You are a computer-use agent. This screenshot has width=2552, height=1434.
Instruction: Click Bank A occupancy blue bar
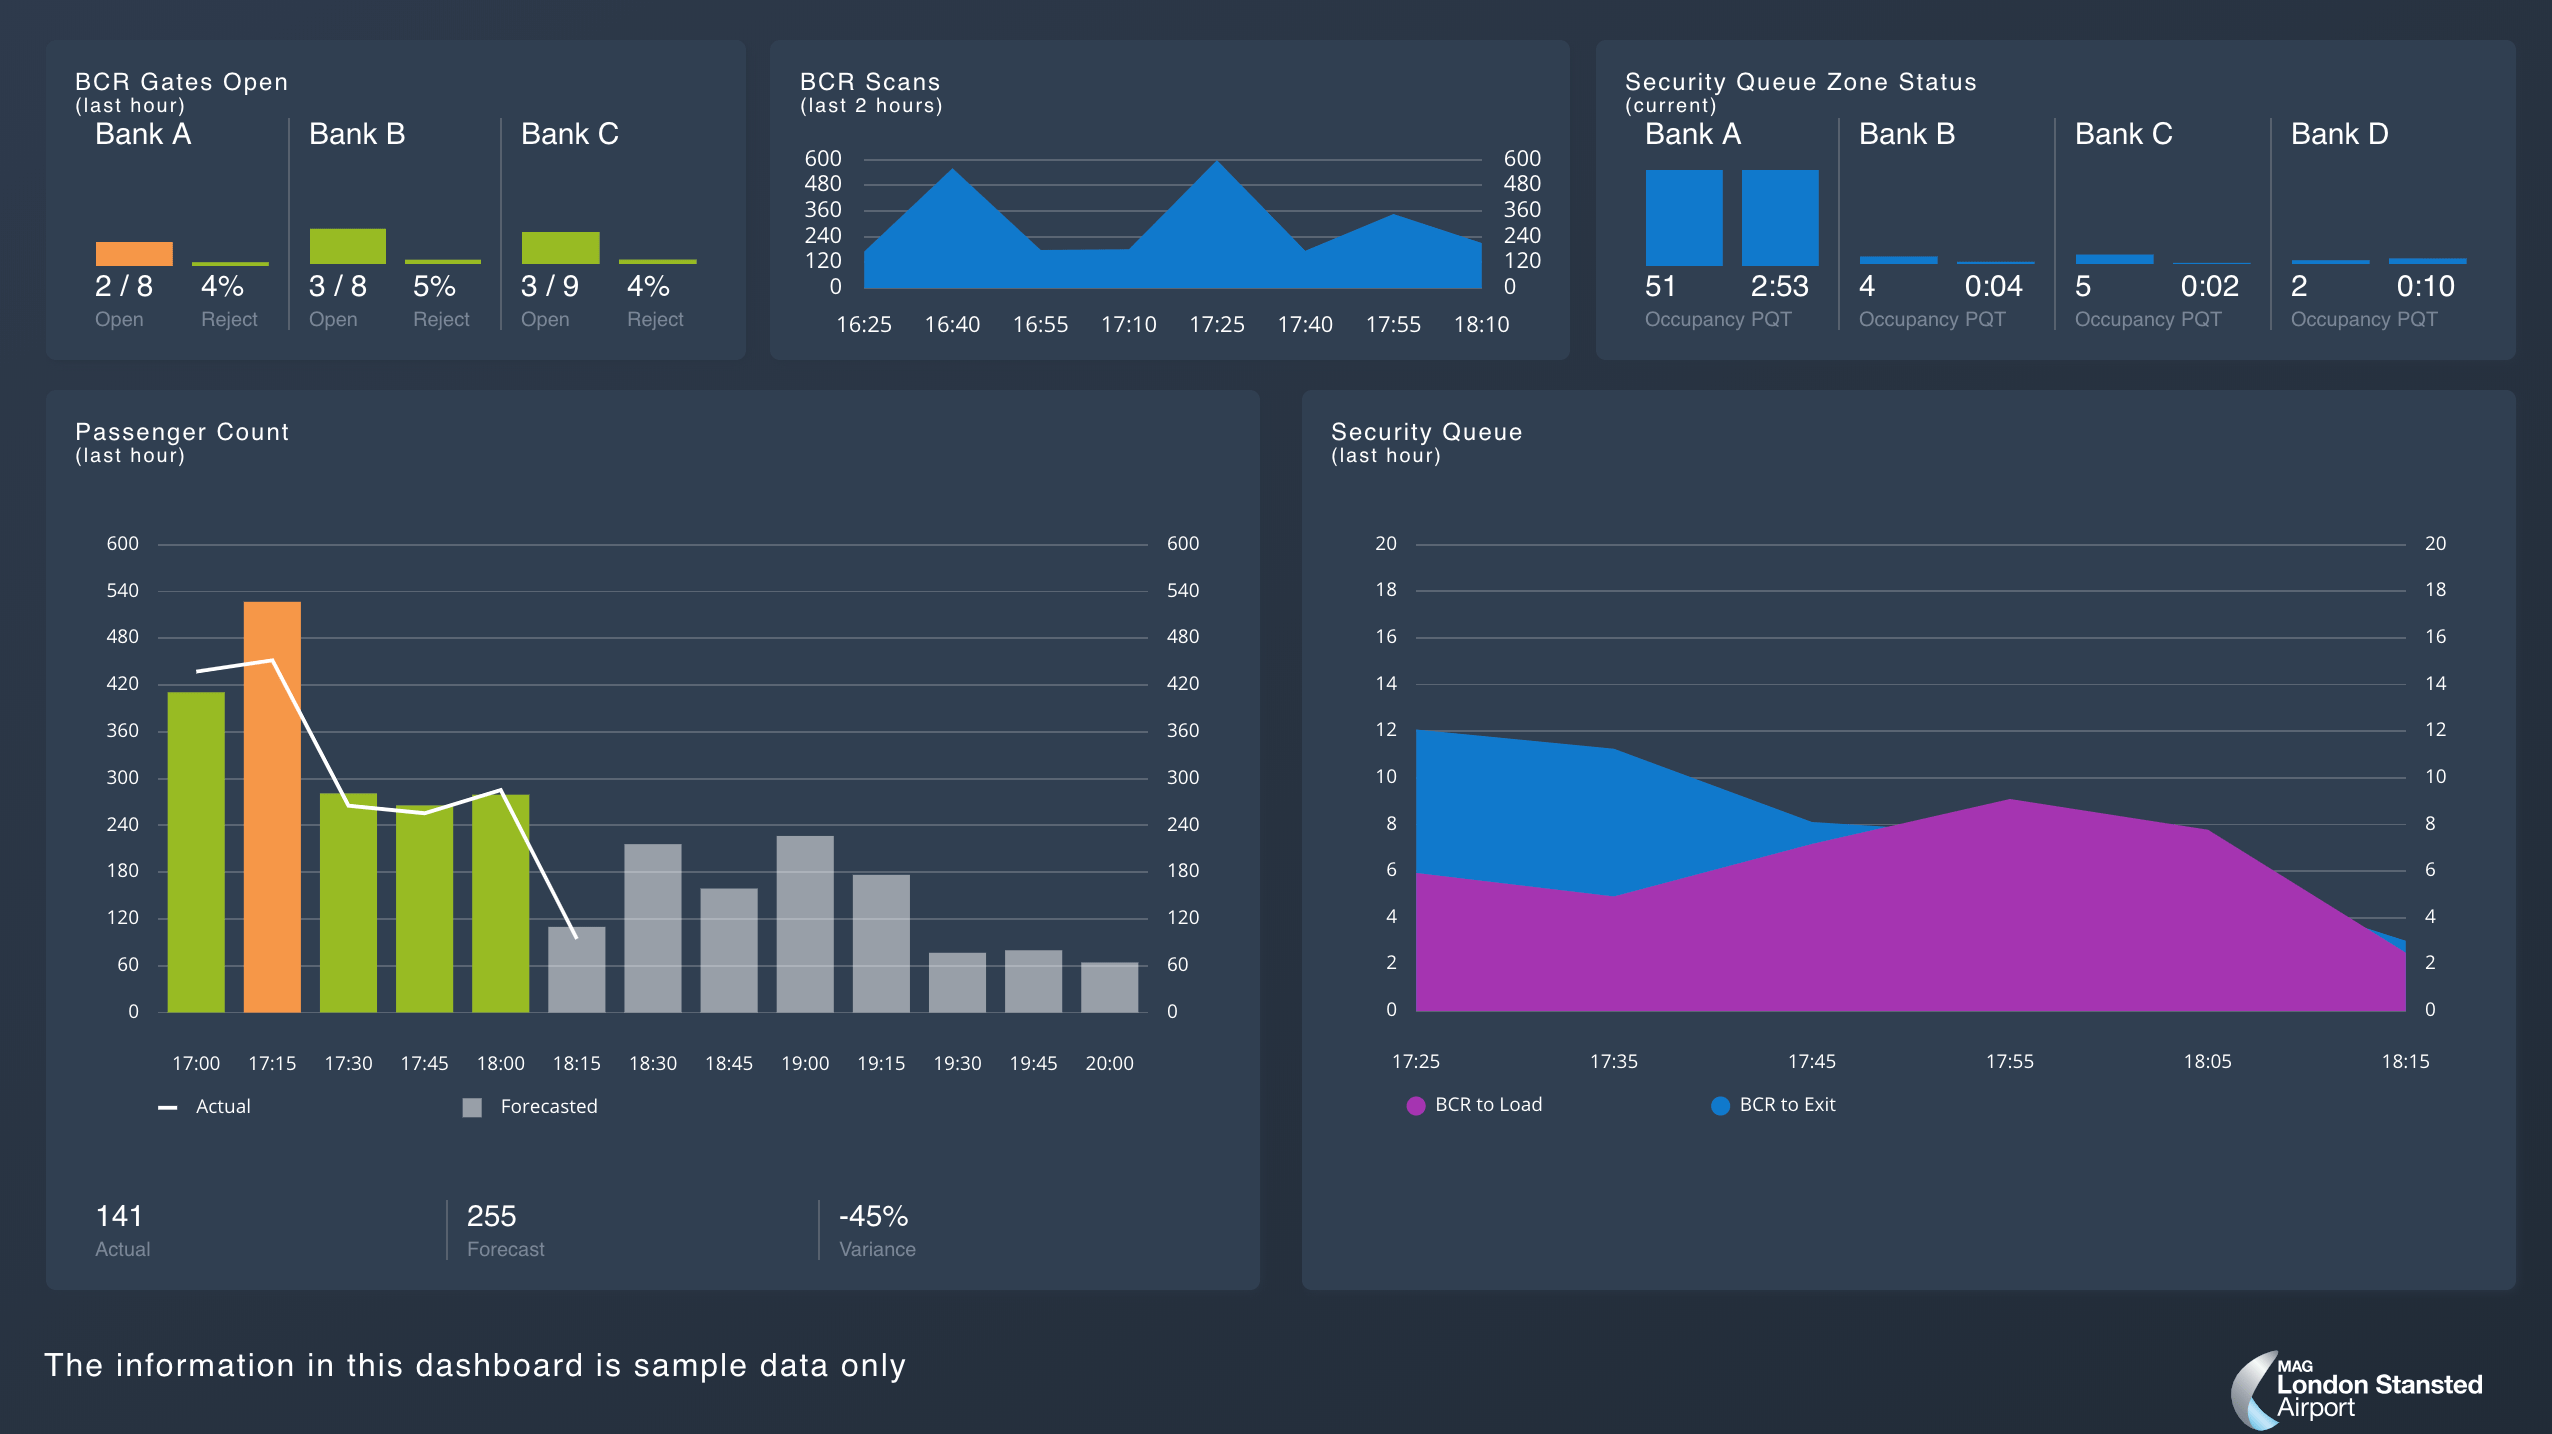pos(1684,217)
